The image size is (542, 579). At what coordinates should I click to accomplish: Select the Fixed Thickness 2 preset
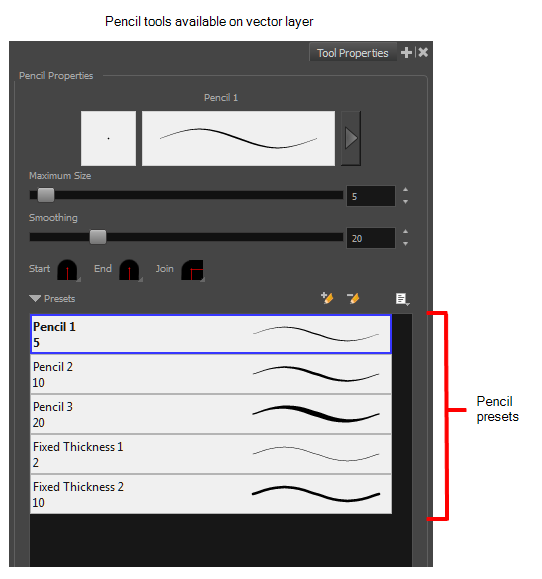point(211,494)
